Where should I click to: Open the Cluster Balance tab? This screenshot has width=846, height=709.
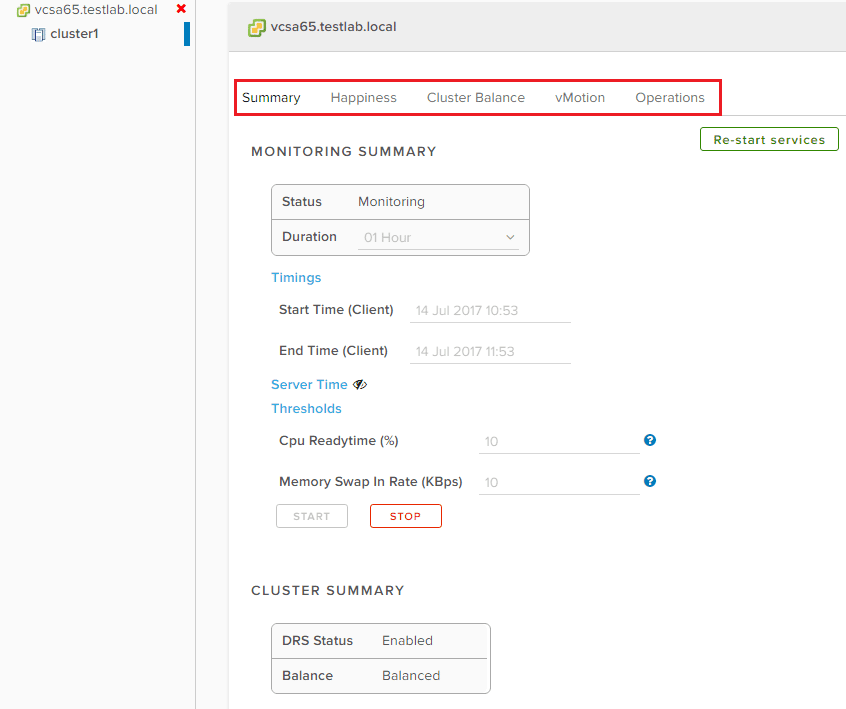click(475, 98)
